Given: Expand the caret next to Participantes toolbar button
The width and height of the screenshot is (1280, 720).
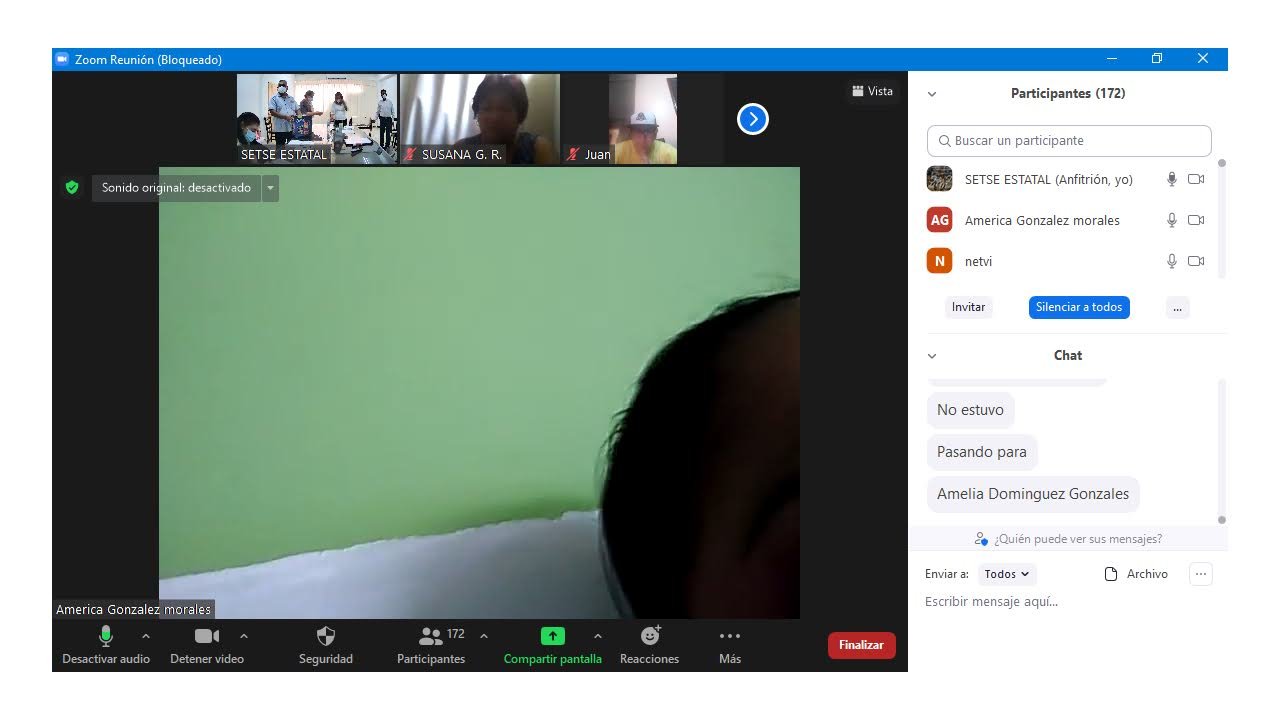Looking at the screenshot, I should click(x=484, y=636).
